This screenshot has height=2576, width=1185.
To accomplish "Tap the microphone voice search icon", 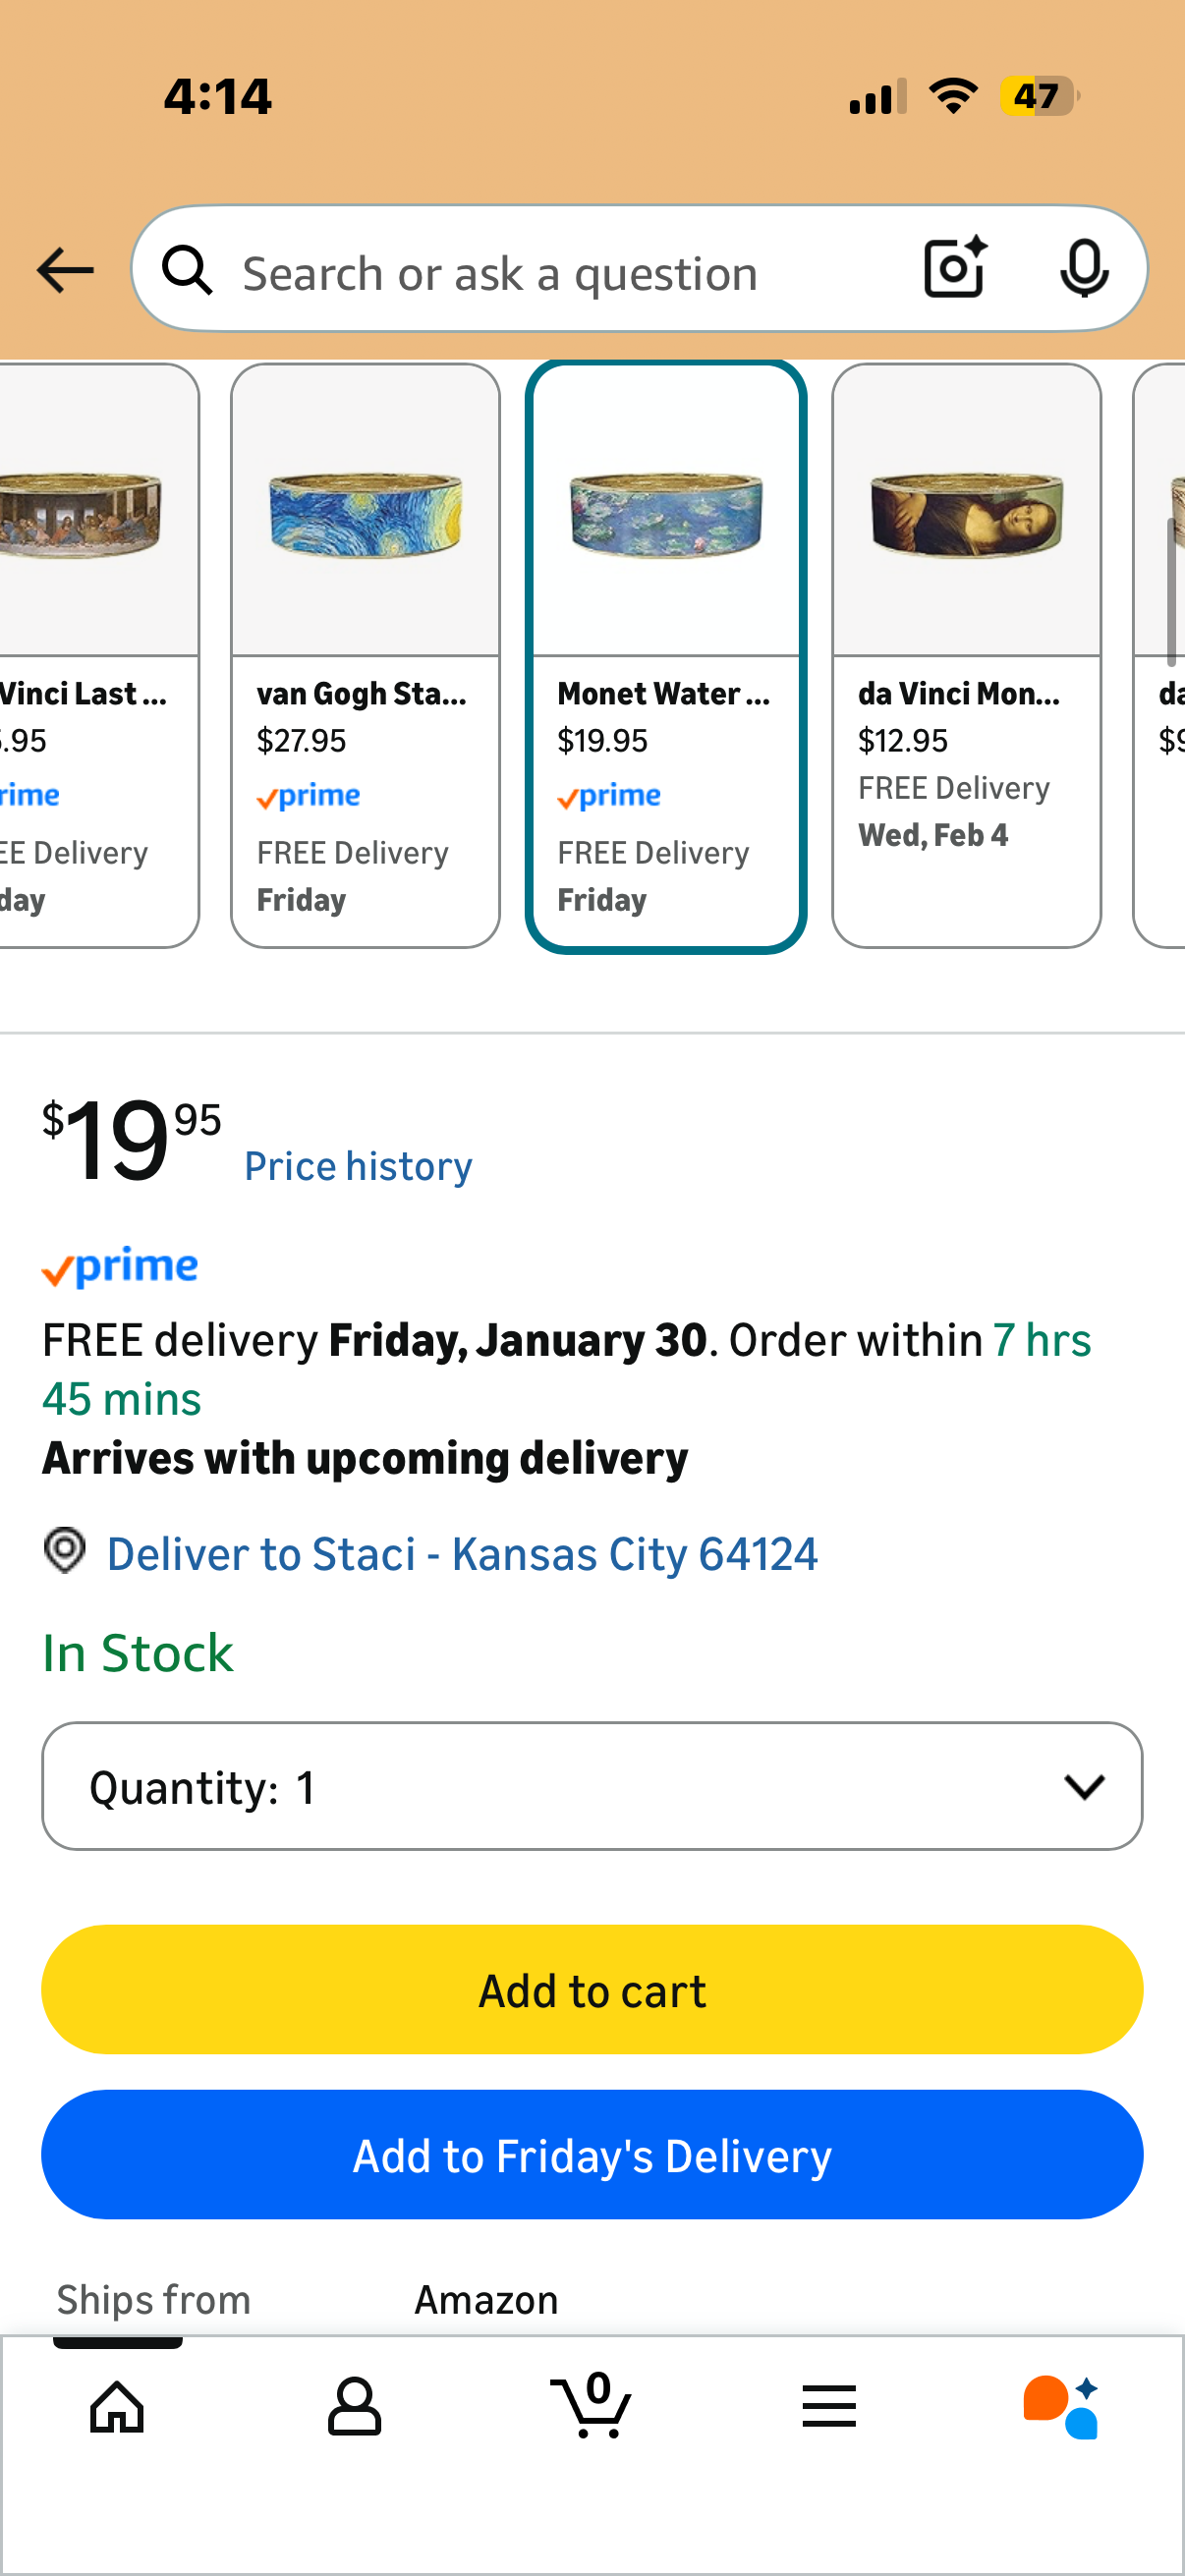I will click(x=1084, y=268).
